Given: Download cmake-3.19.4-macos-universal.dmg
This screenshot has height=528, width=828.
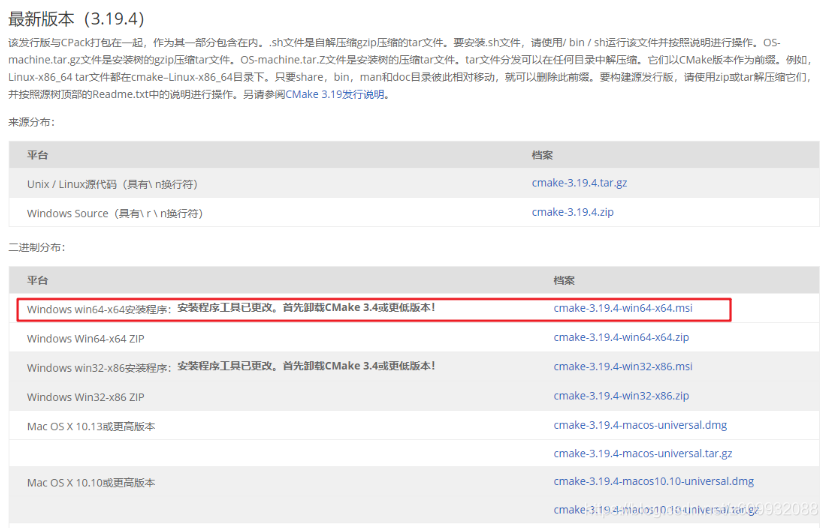Looking at the screenshot, I should [640, 425].
